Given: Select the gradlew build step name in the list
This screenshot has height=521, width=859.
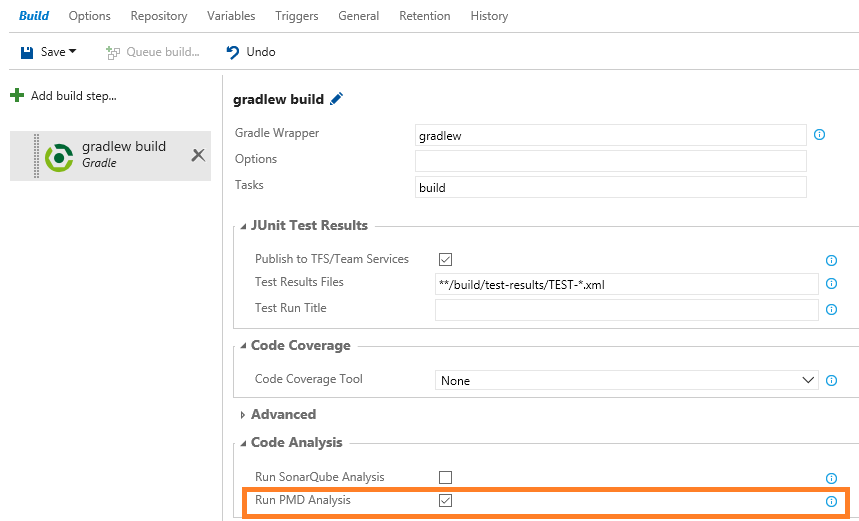Looking at the screenshot, I should (124, 146).
